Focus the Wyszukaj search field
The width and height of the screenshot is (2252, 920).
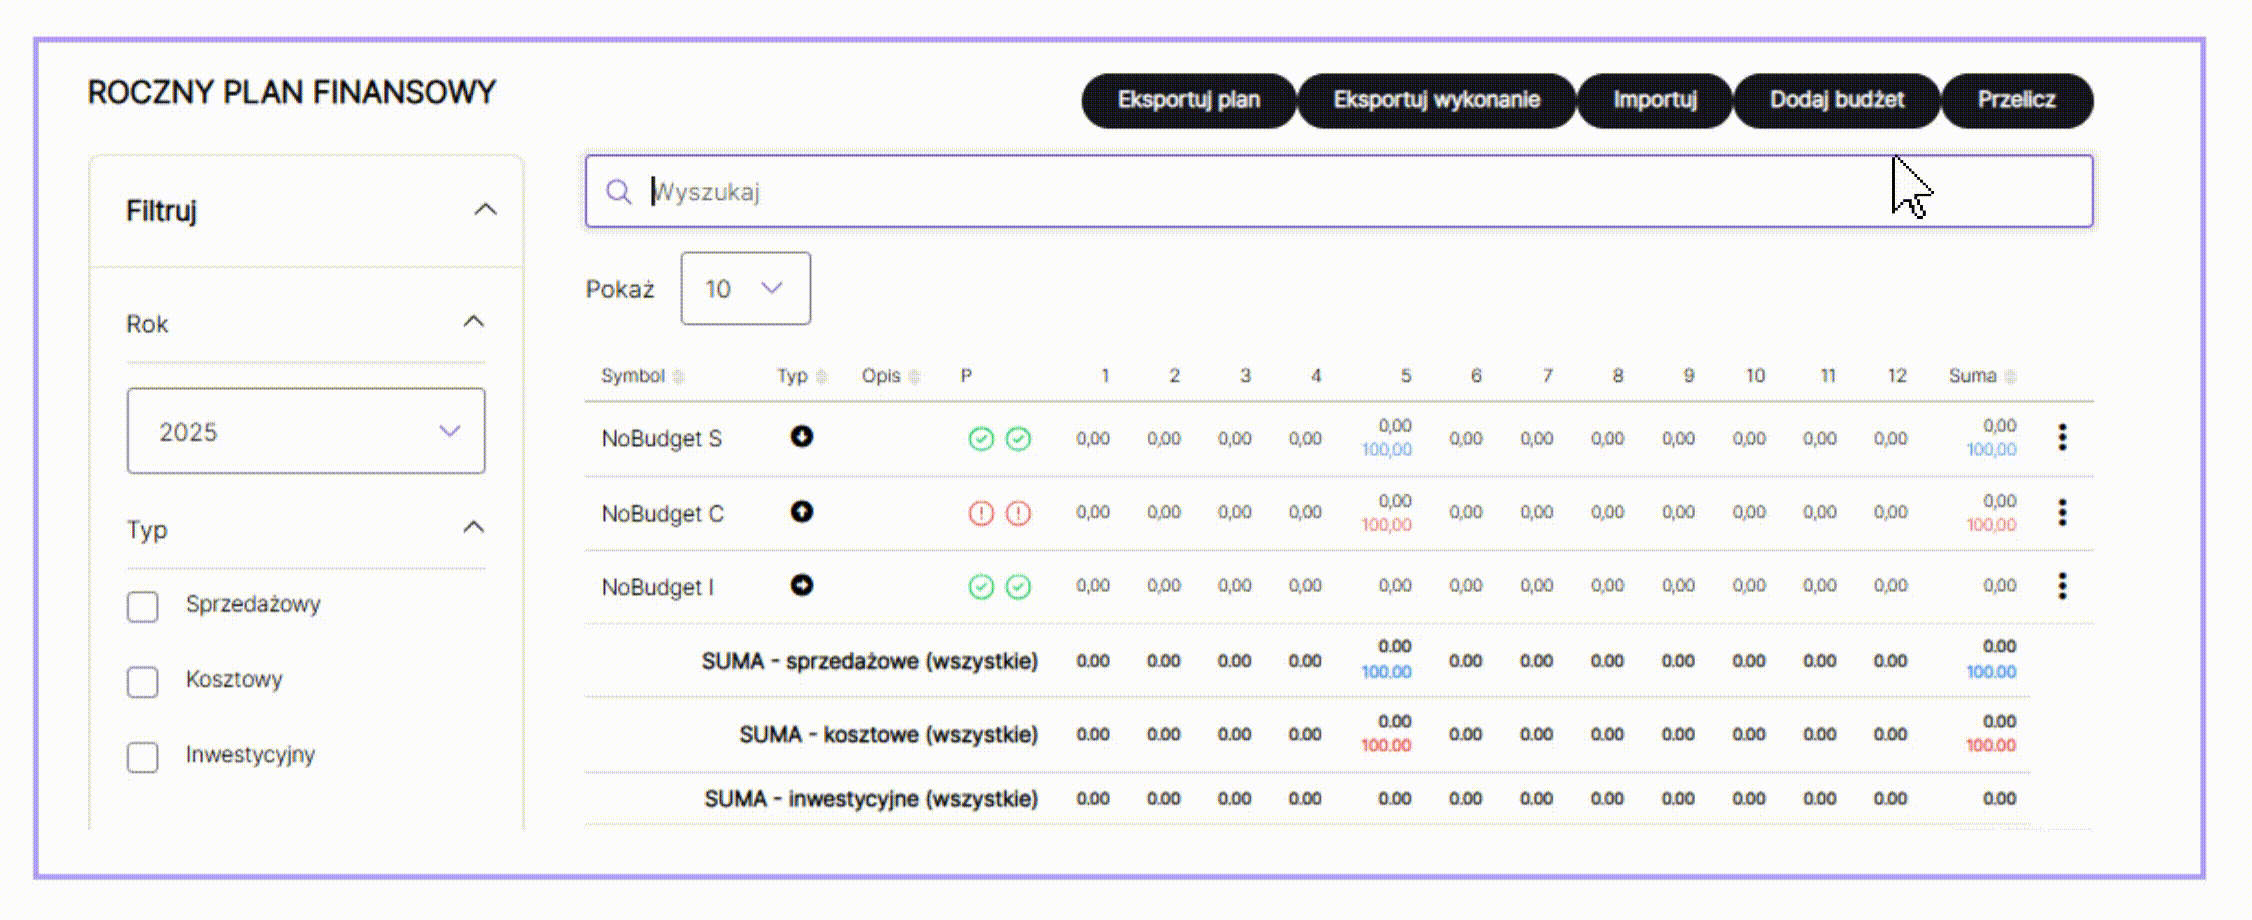click(x=1339, y=191)
